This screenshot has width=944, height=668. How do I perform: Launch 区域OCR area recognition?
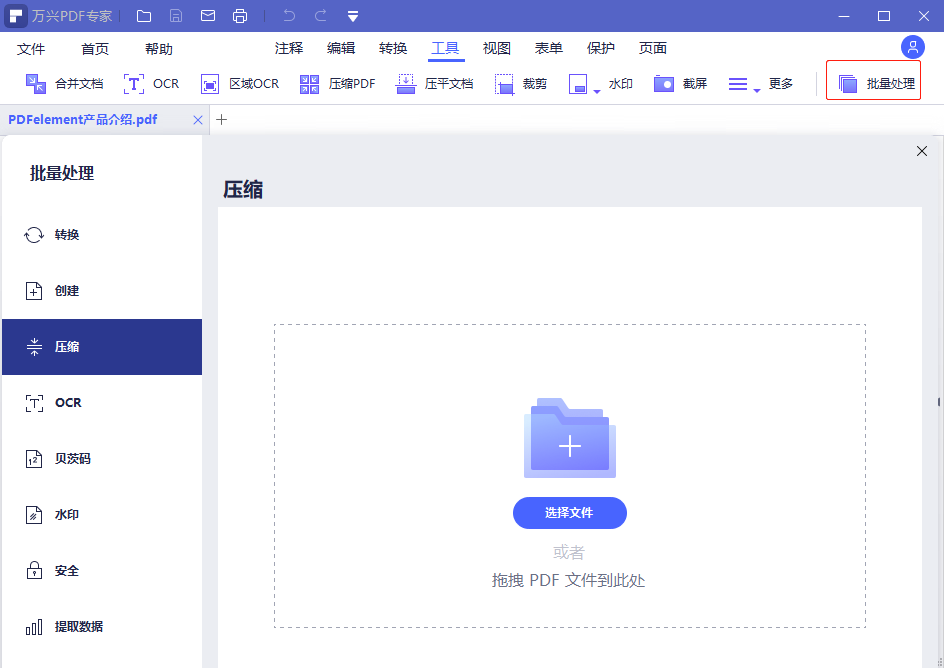(x=239, y=83)
